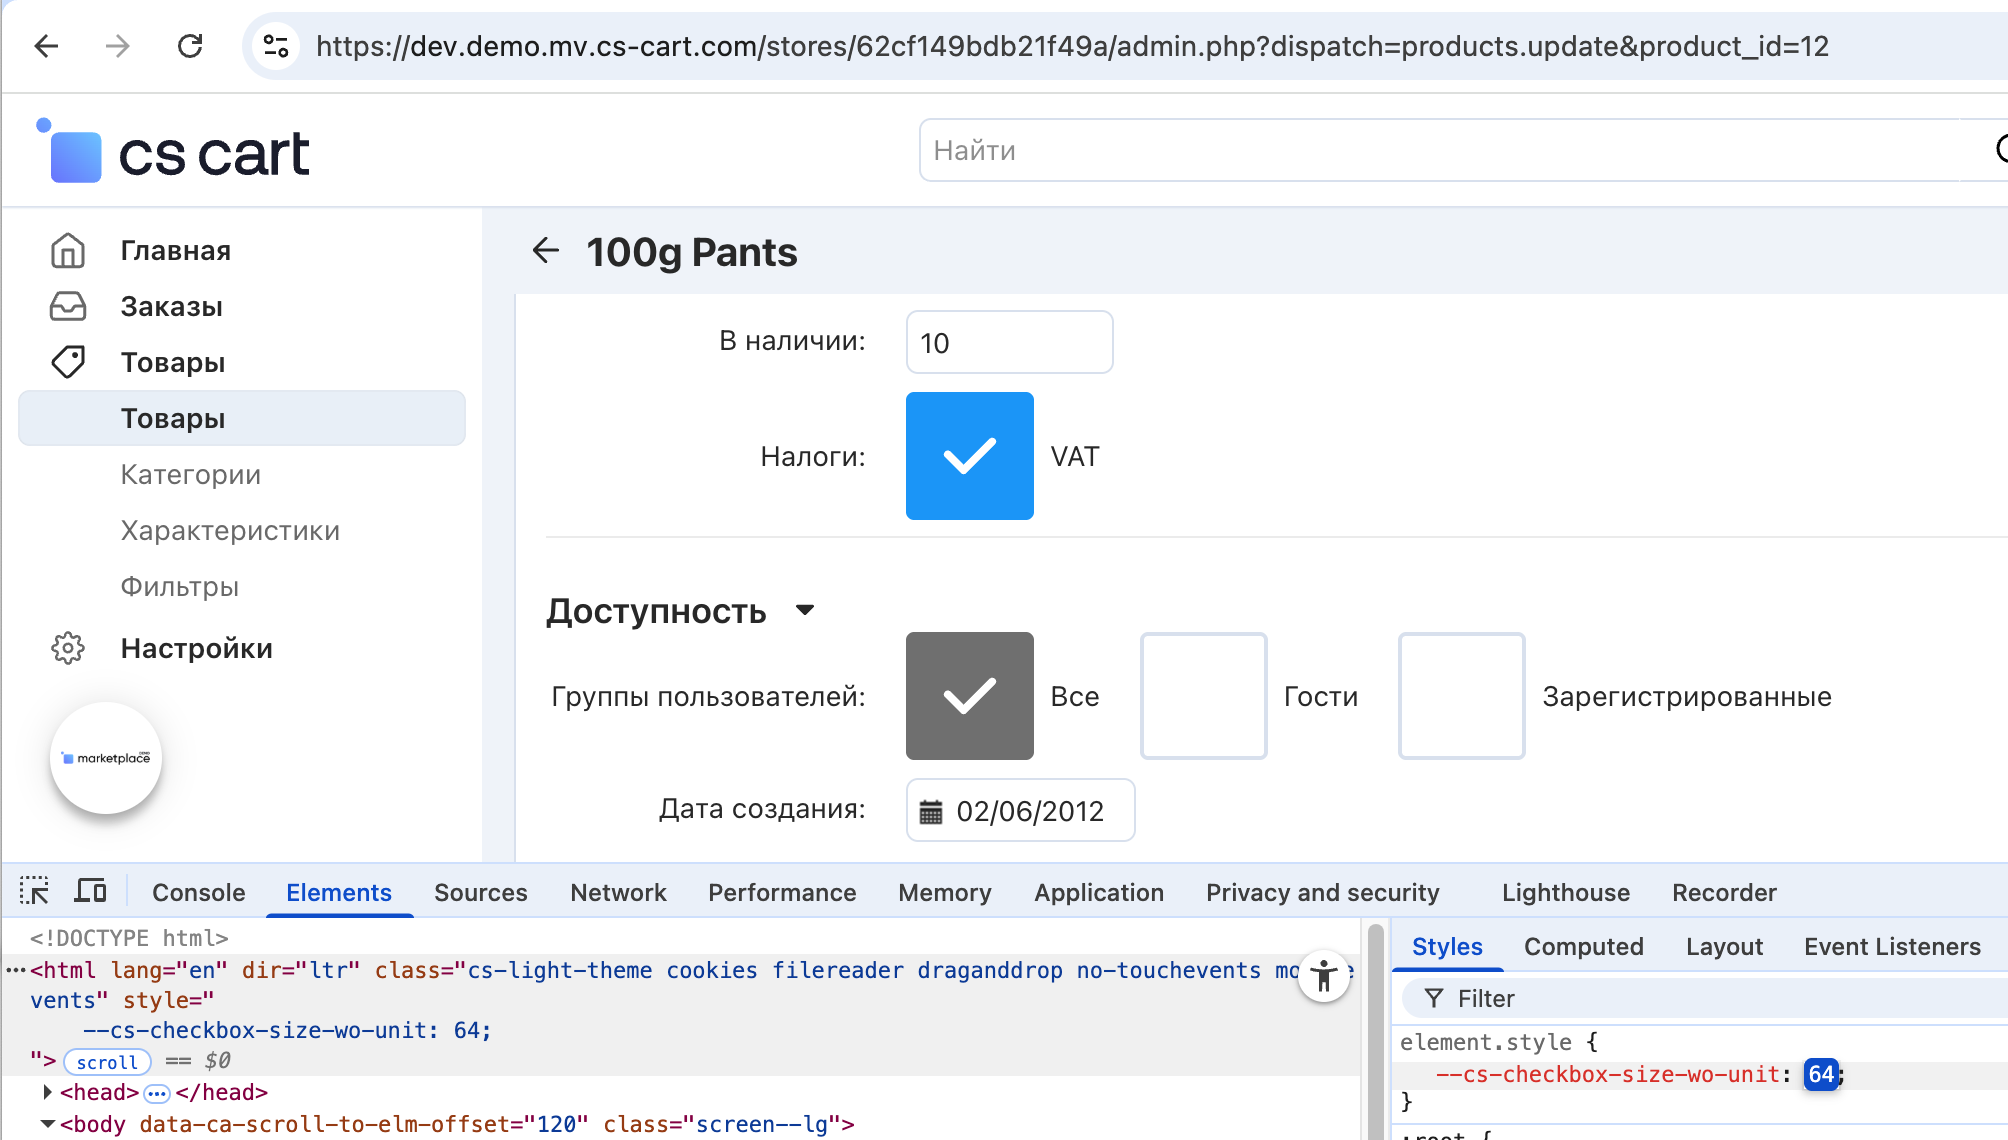Check the Гости user group checkbox
This screenshot has width=2008, height=1140.
(1203, 696)
